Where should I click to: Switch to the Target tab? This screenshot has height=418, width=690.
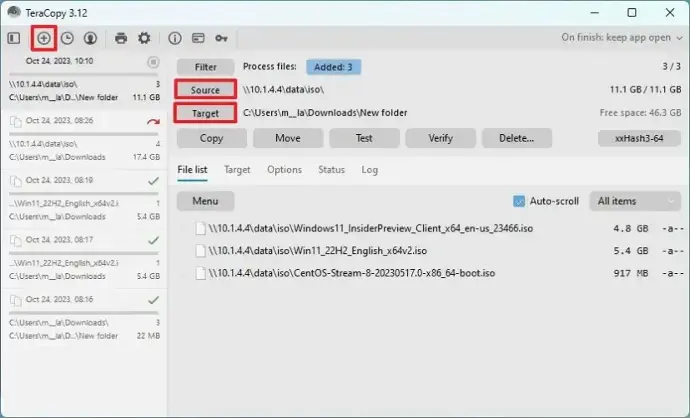237,170
